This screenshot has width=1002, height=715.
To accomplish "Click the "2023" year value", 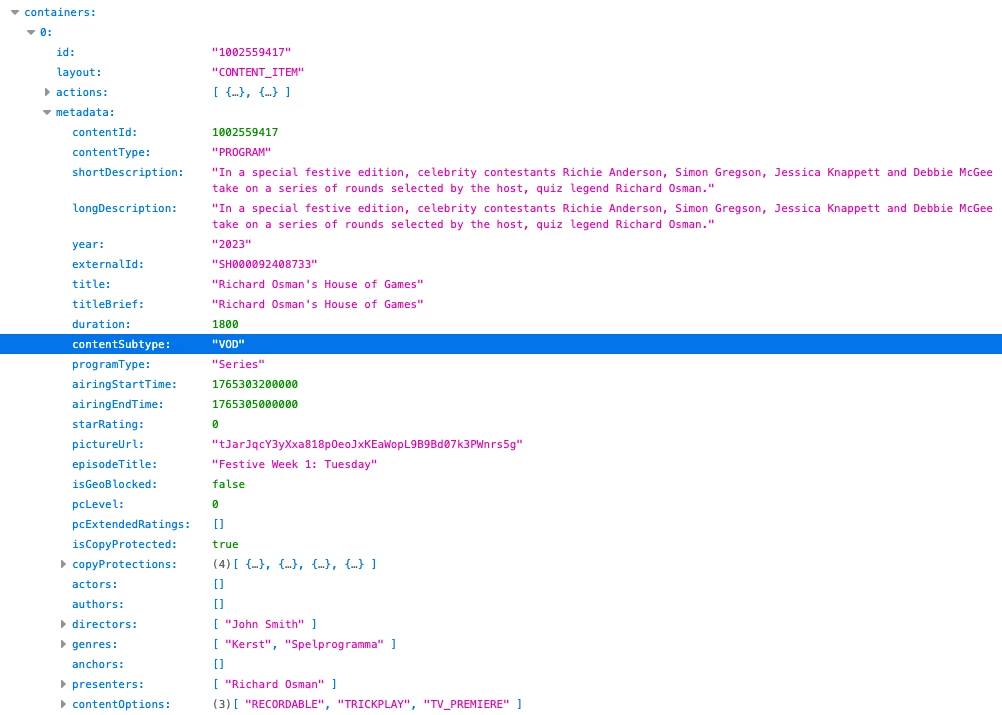I will 231,244.
